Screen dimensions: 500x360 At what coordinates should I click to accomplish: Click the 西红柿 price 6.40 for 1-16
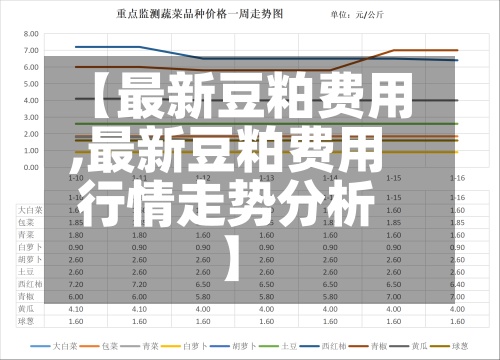pos(457,284)
